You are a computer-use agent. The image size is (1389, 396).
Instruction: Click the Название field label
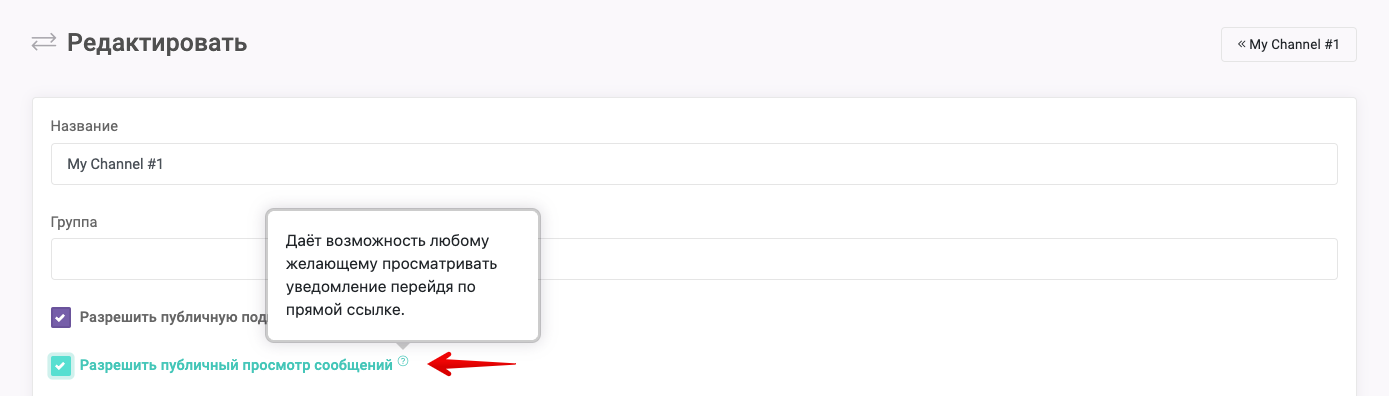[85, 126]
